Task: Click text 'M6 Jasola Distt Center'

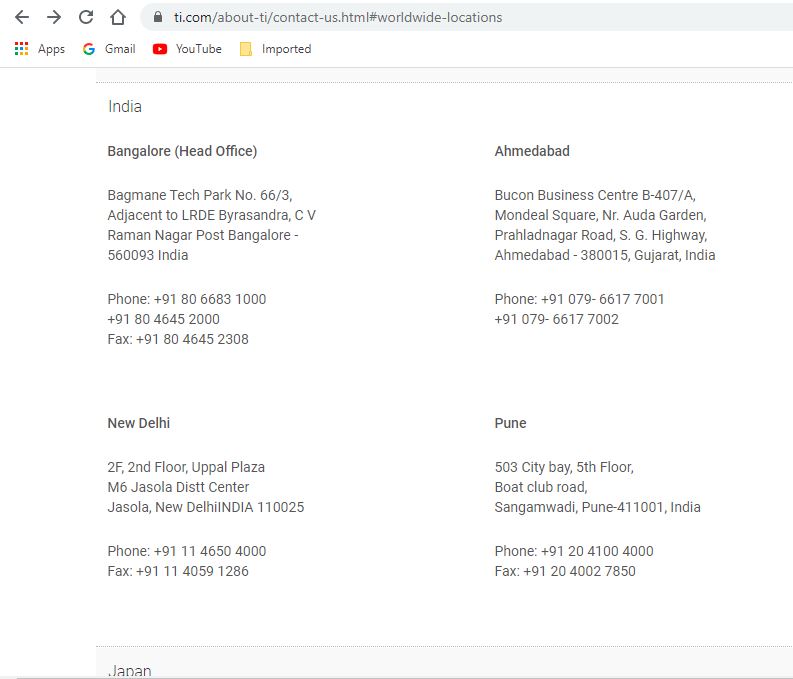Action: click(x=178, y=487)
